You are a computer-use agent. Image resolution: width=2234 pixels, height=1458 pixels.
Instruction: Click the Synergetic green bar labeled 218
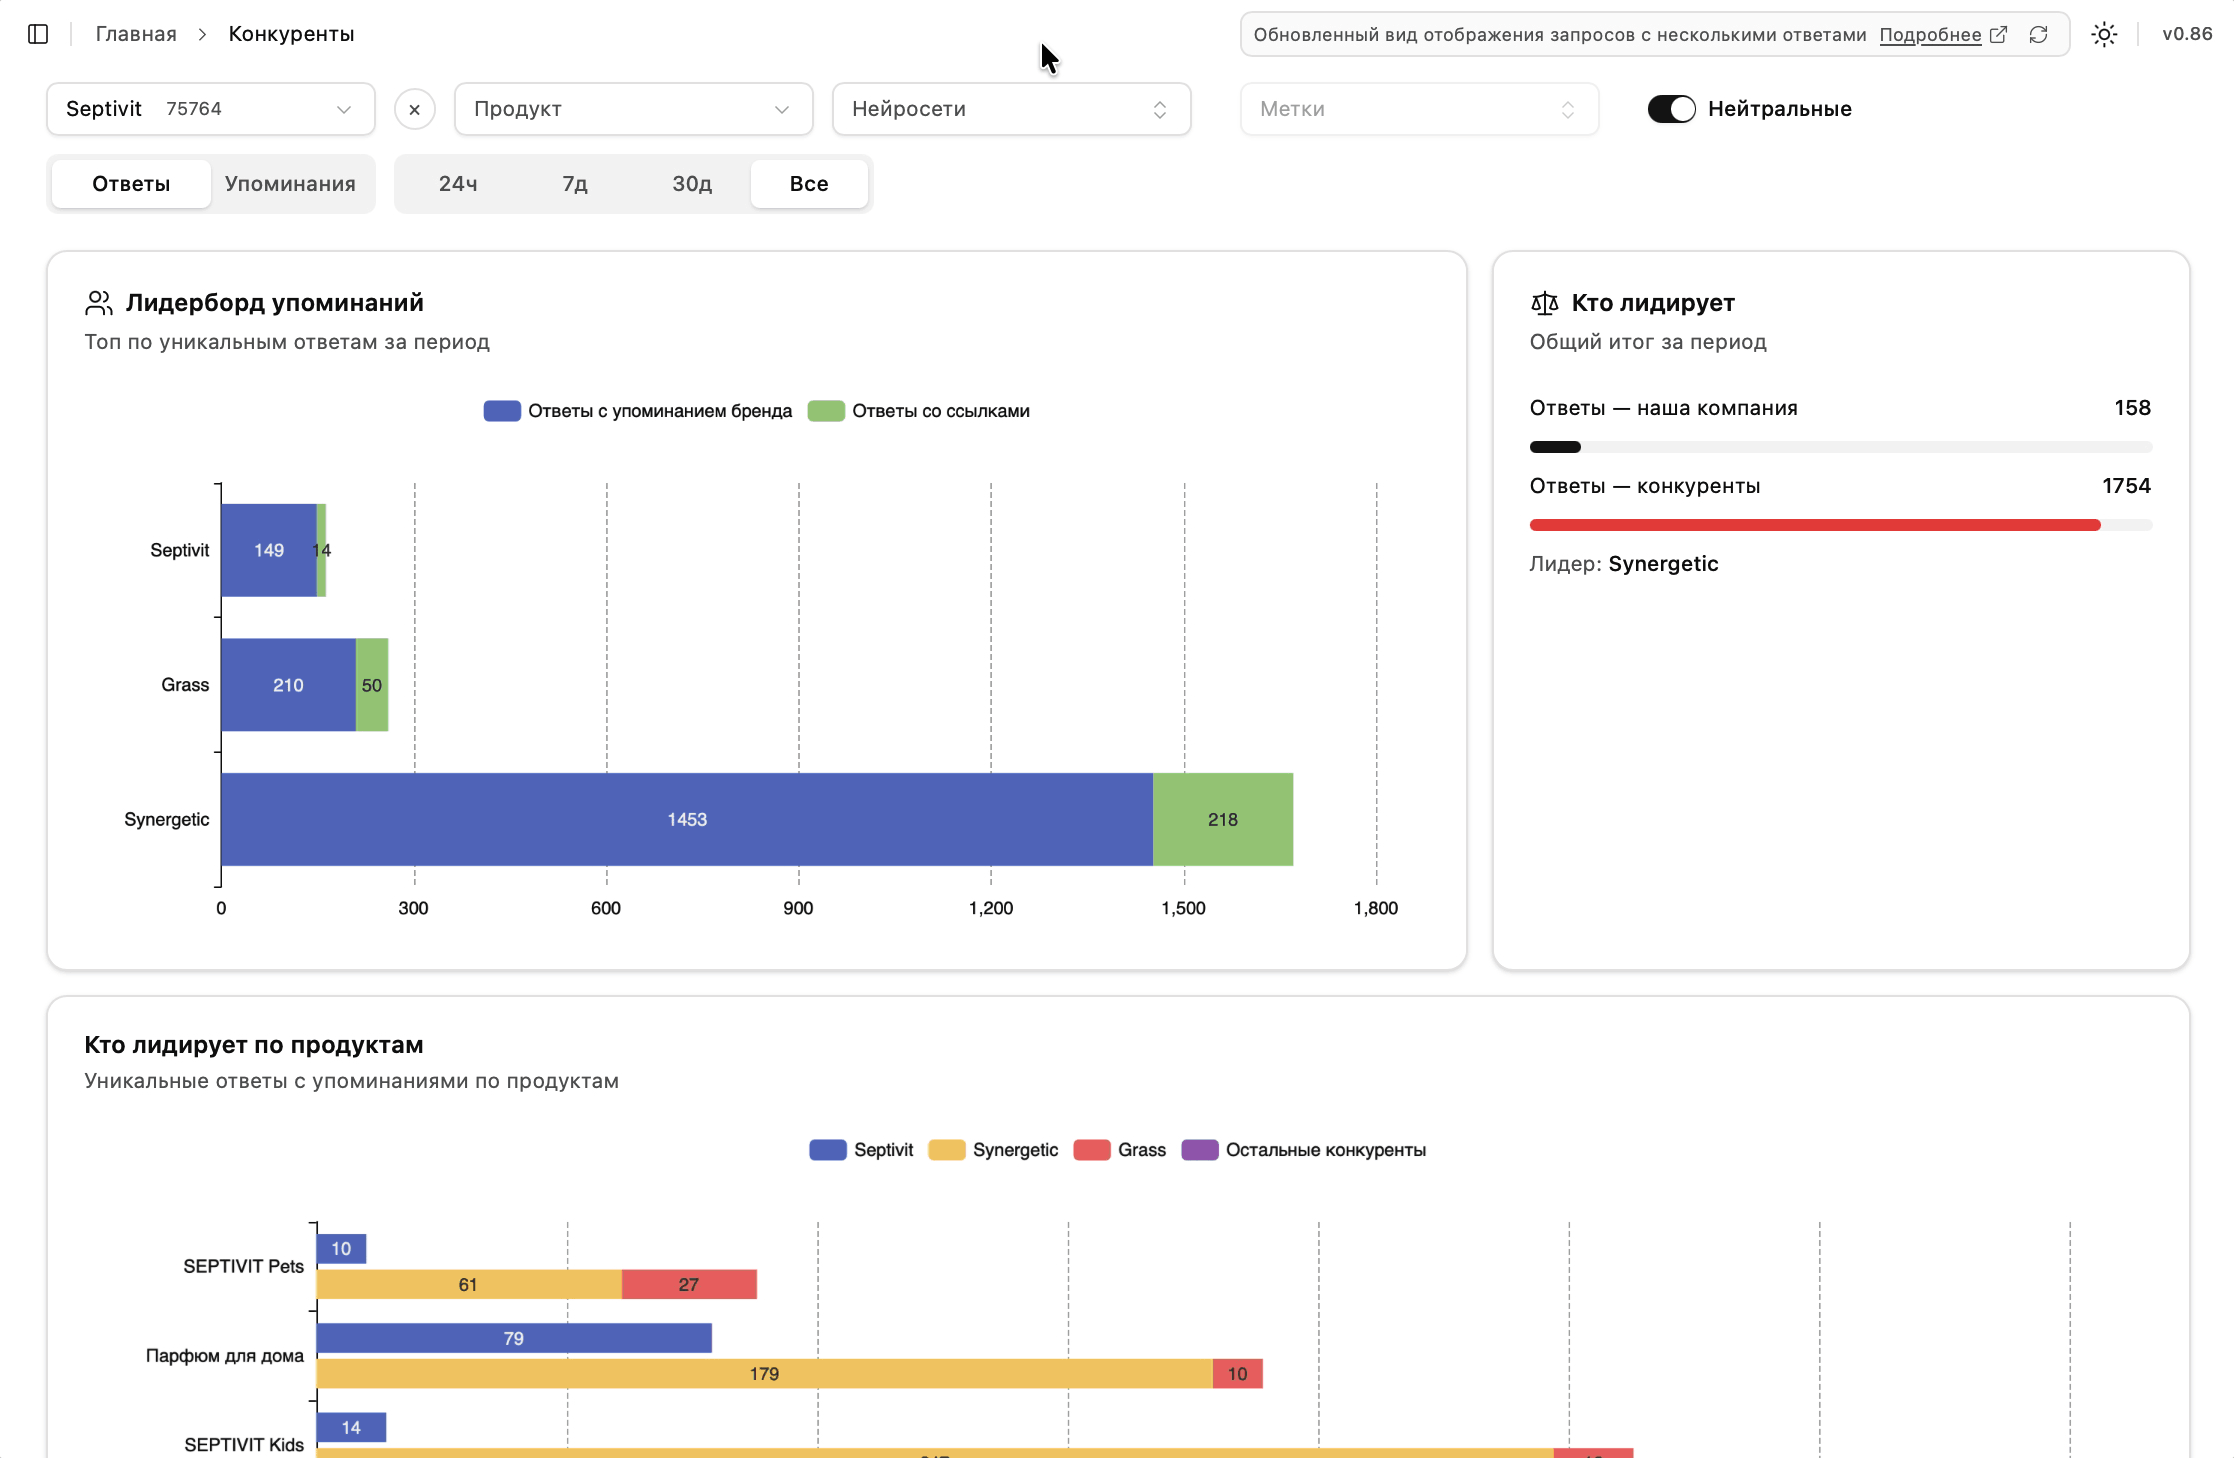[1223, 819]
